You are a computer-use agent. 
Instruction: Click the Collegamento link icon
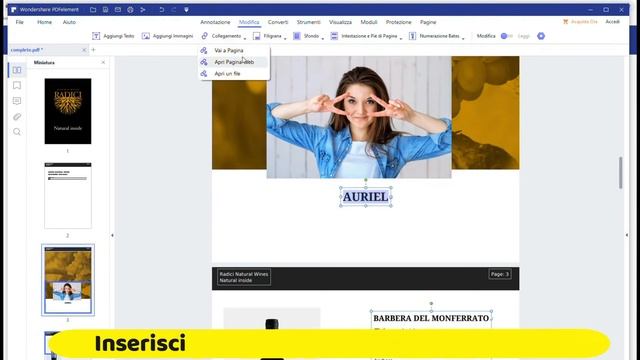click(x=204, y=36)
